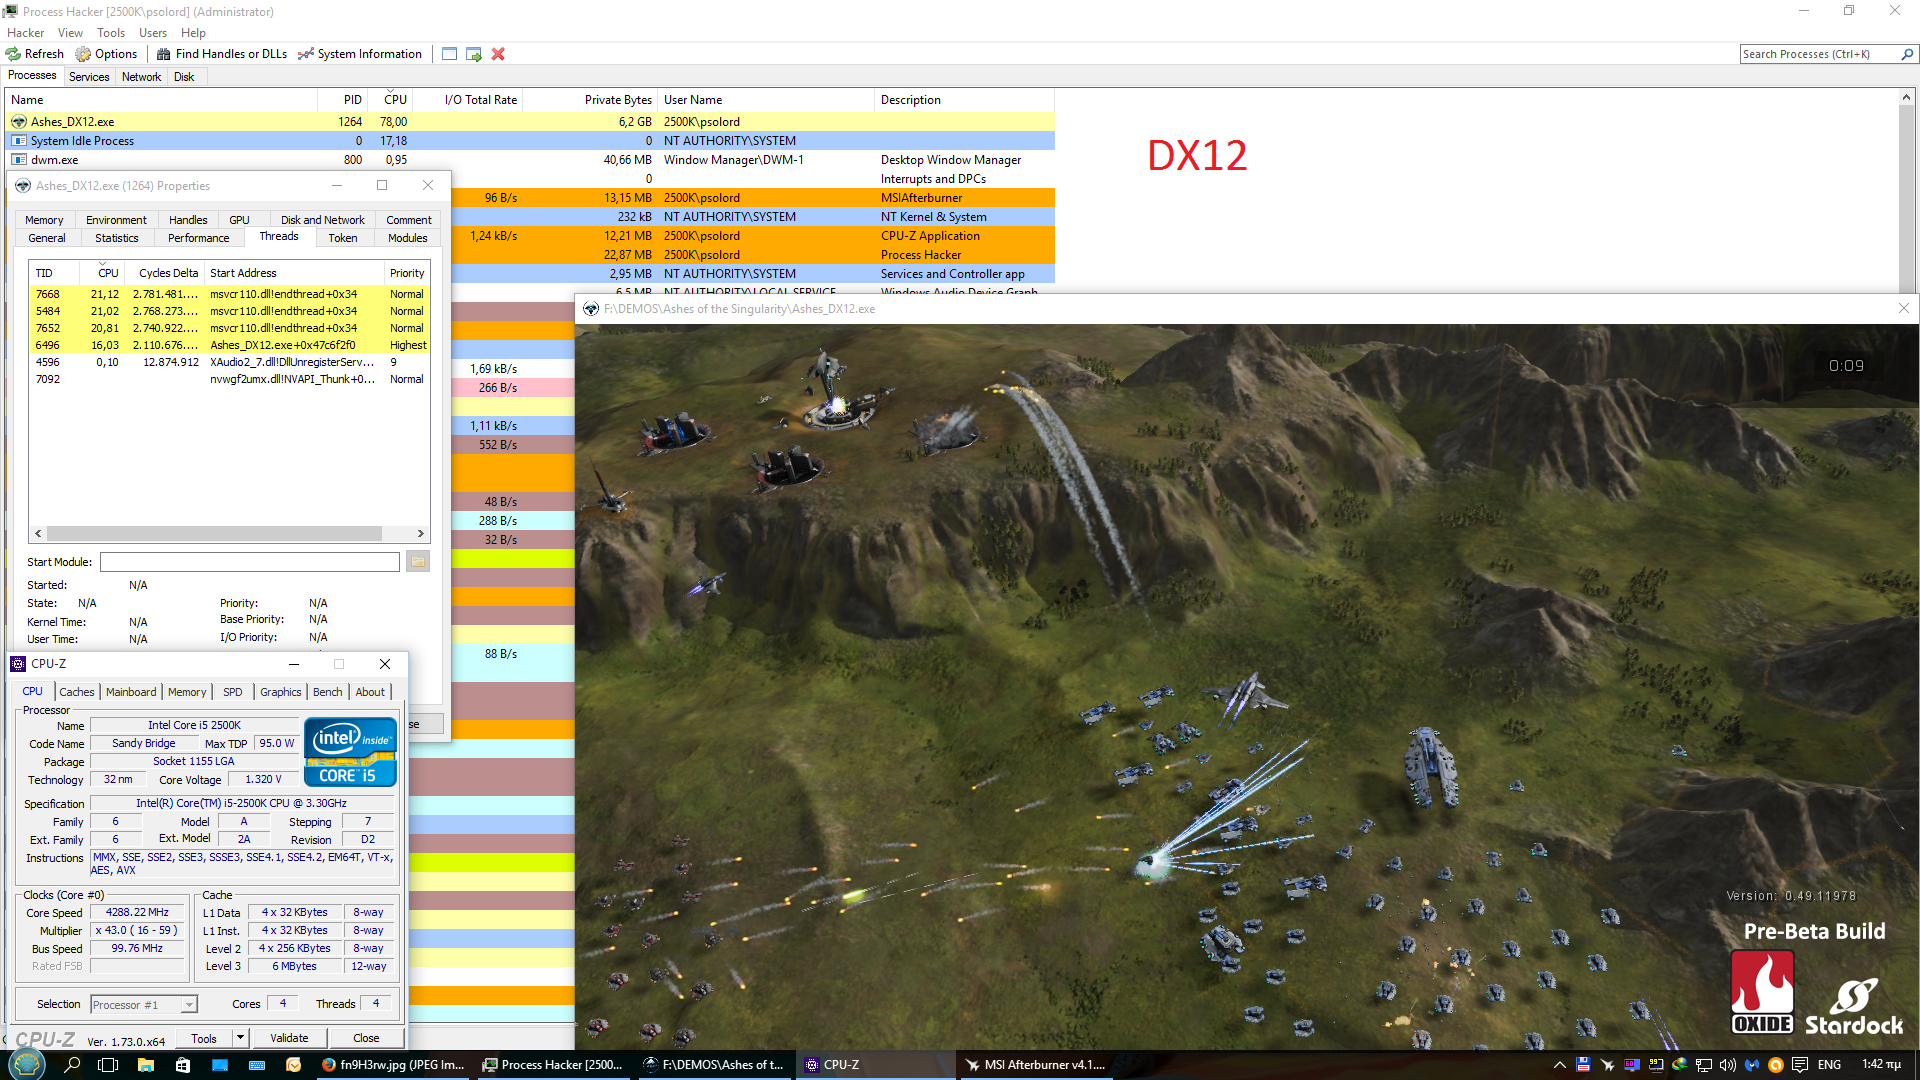Switch to Bench tab in CPU-Z

point(327,692)
